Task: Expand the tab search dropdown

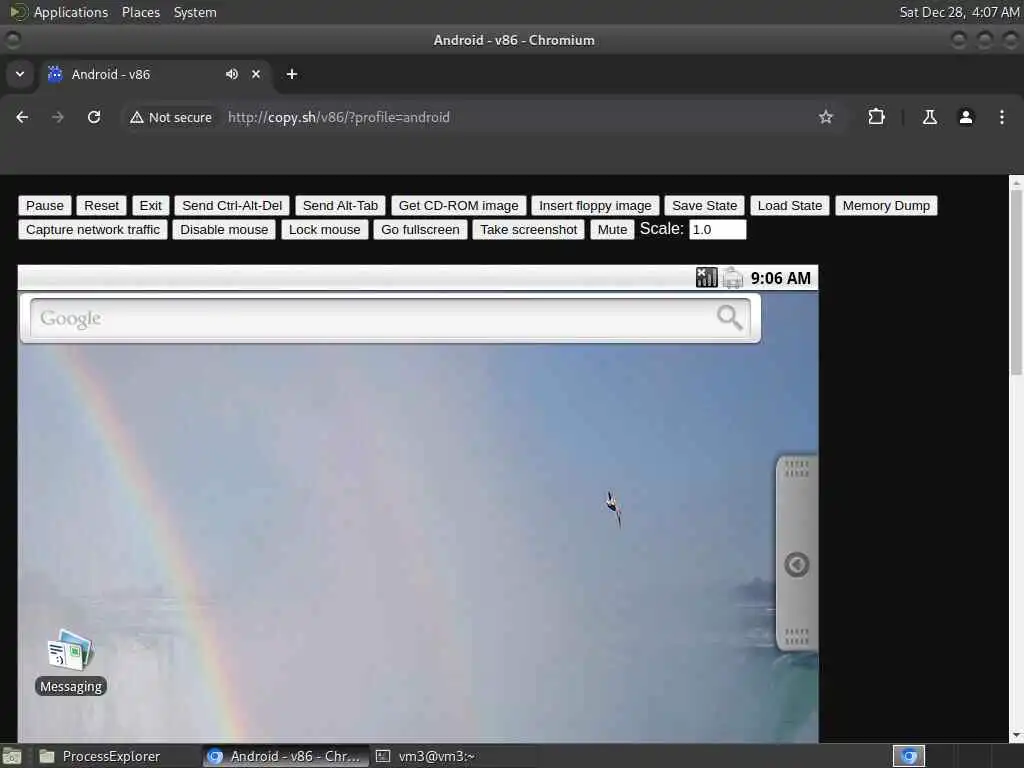Action: pos(20,74)
